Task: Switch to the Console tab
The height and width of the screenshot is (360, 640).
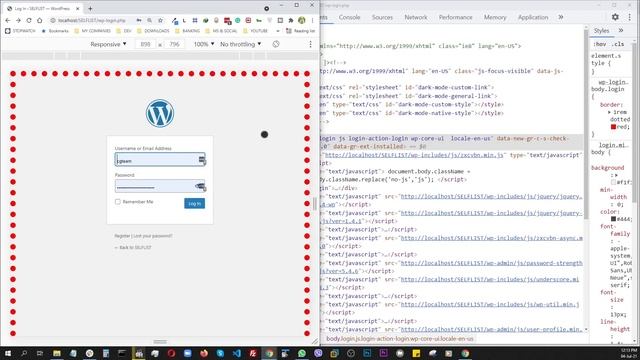Action: 349,17
